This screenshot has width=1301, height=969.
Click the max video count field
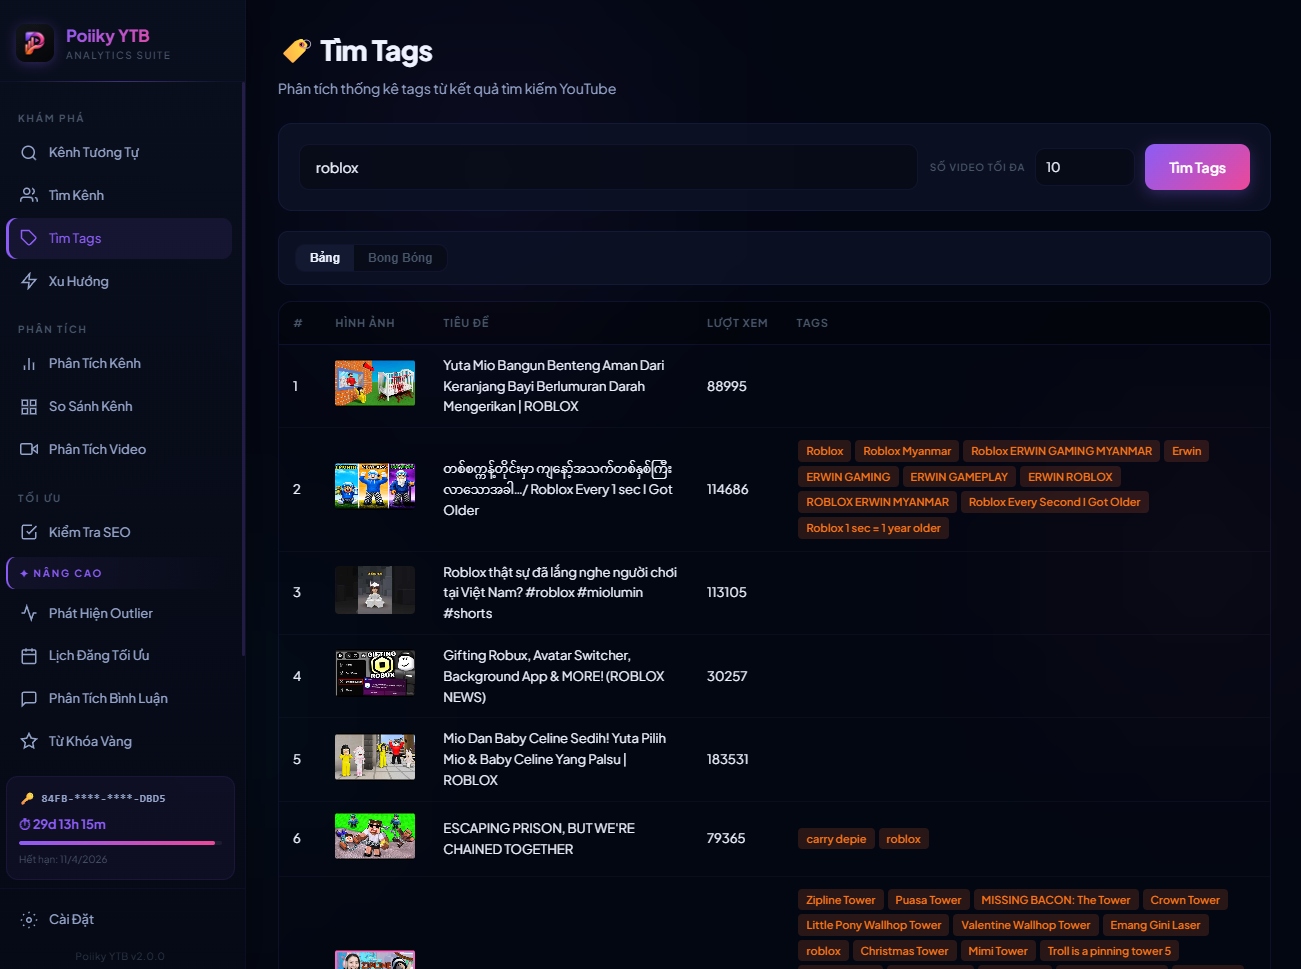coord(1084,168)
